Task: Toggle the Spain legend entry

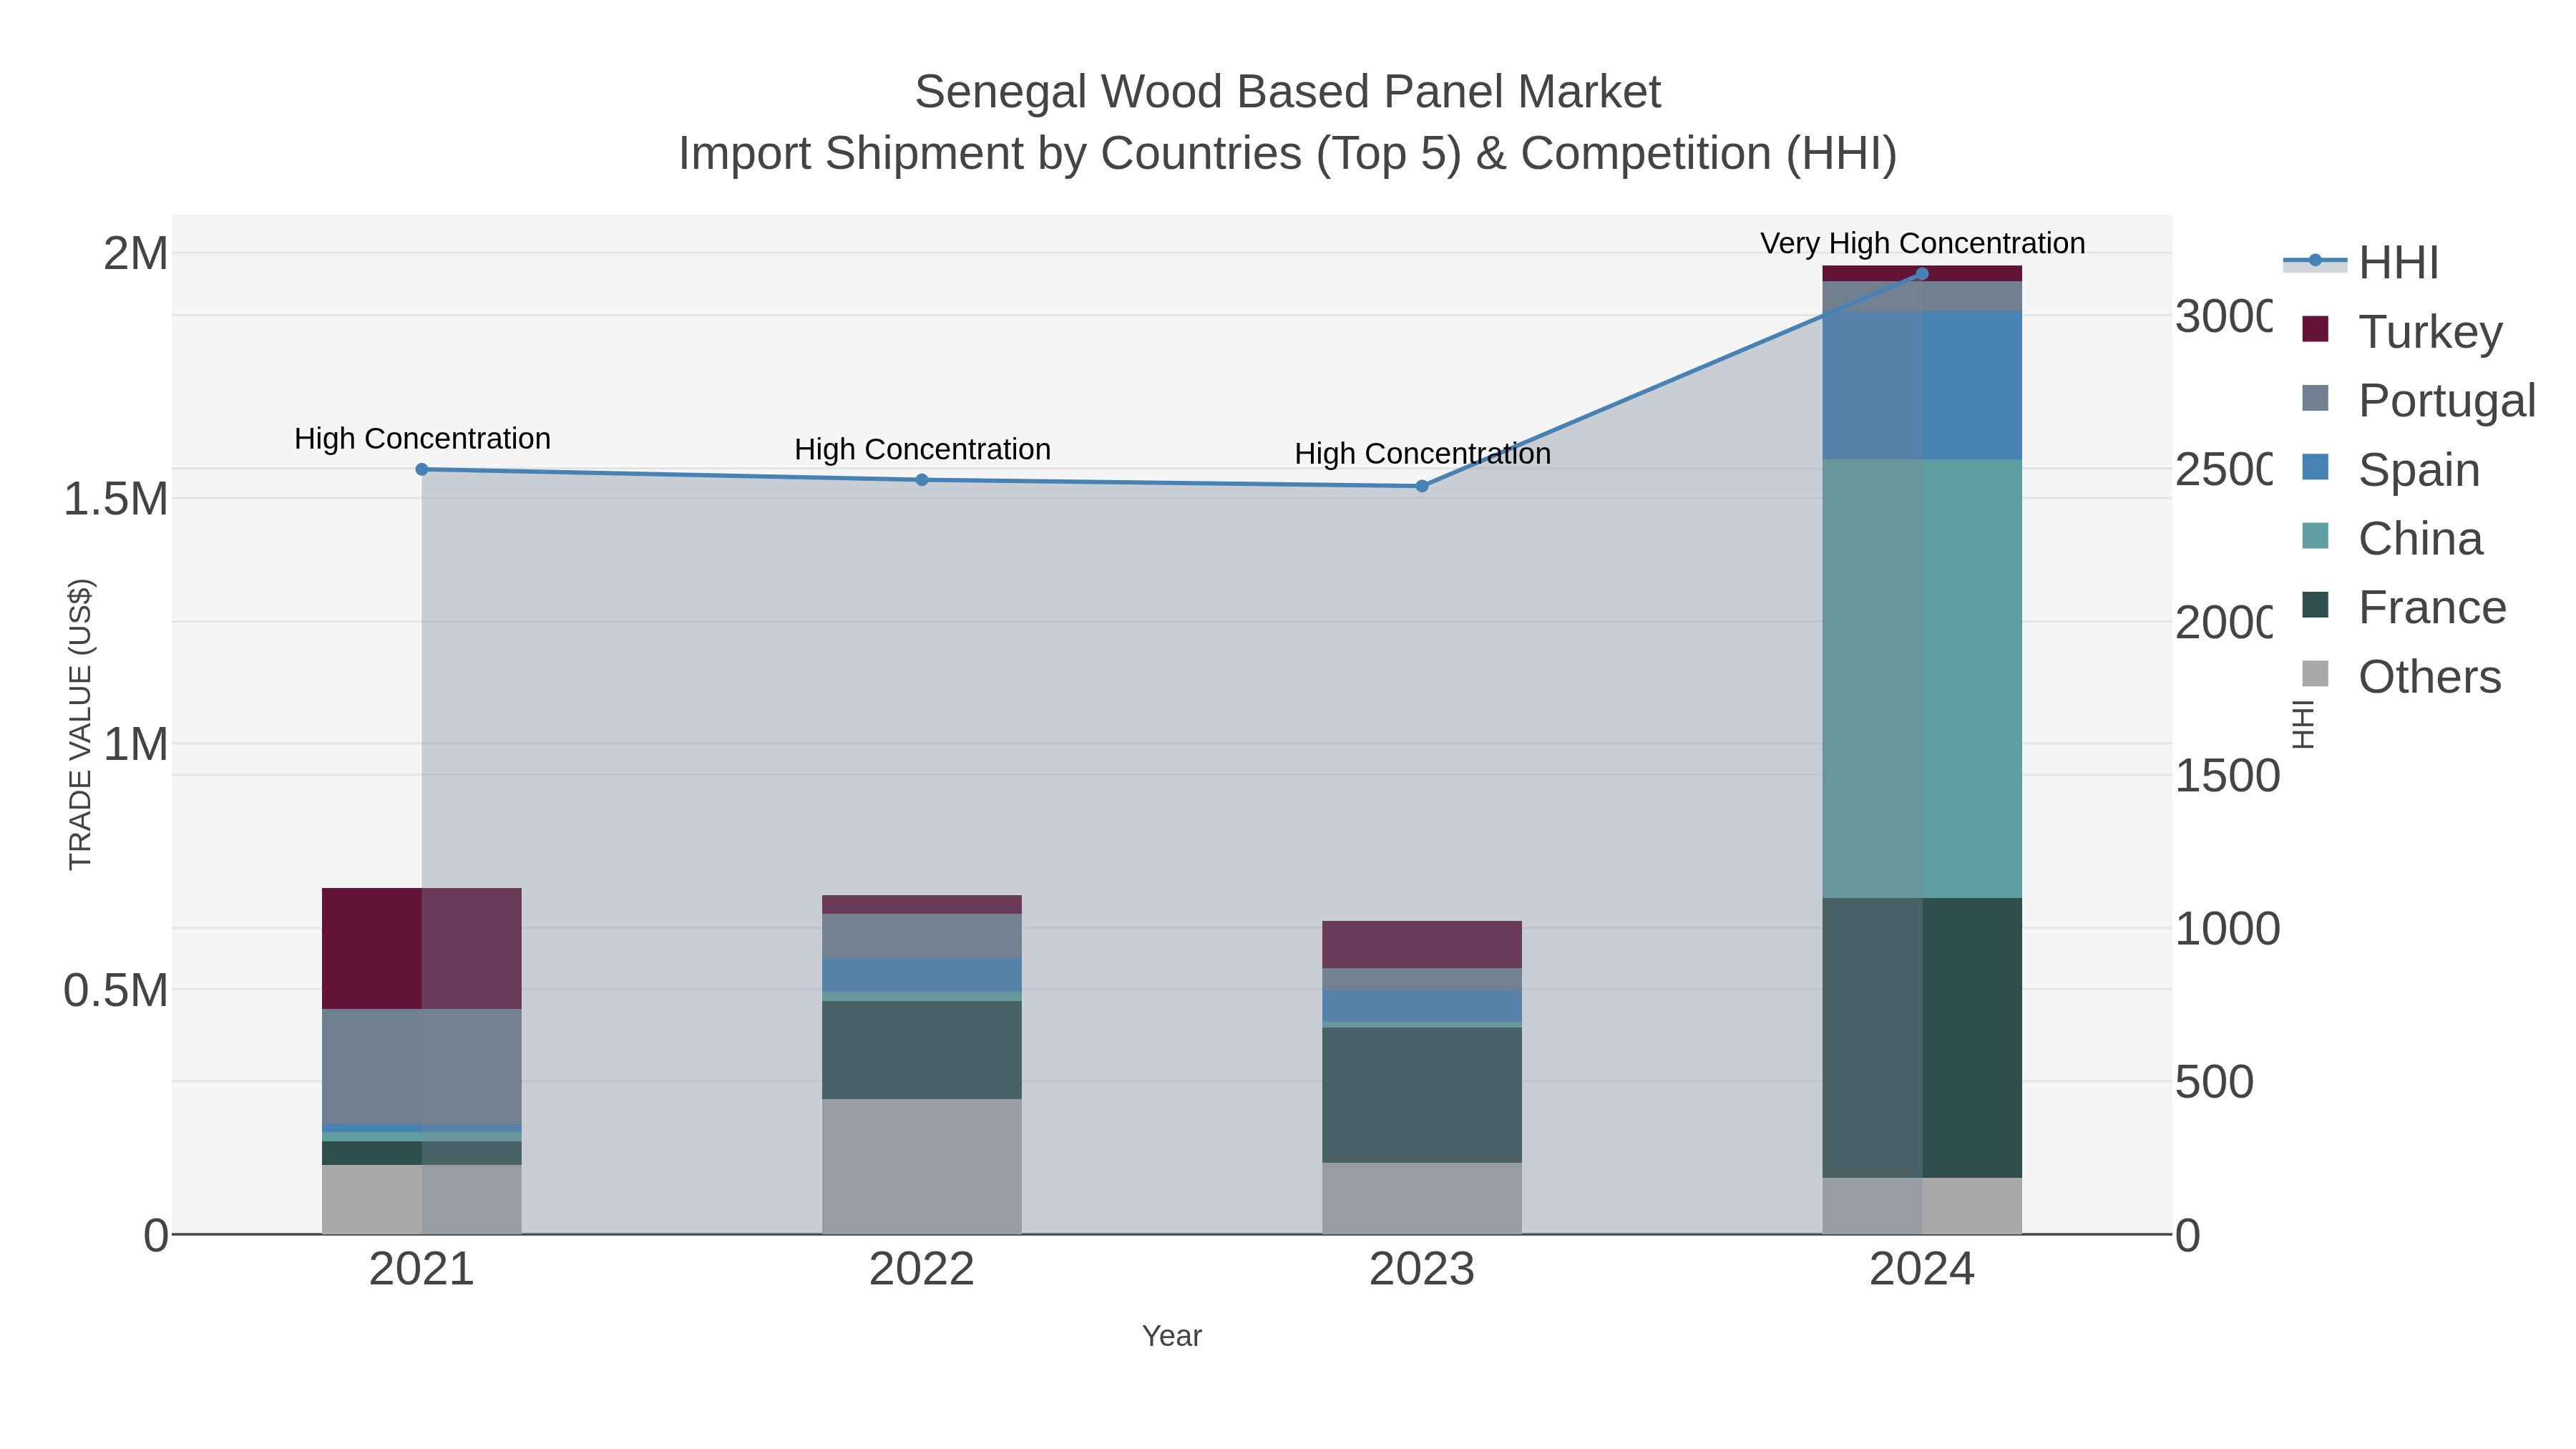Action: (2391, 469)
